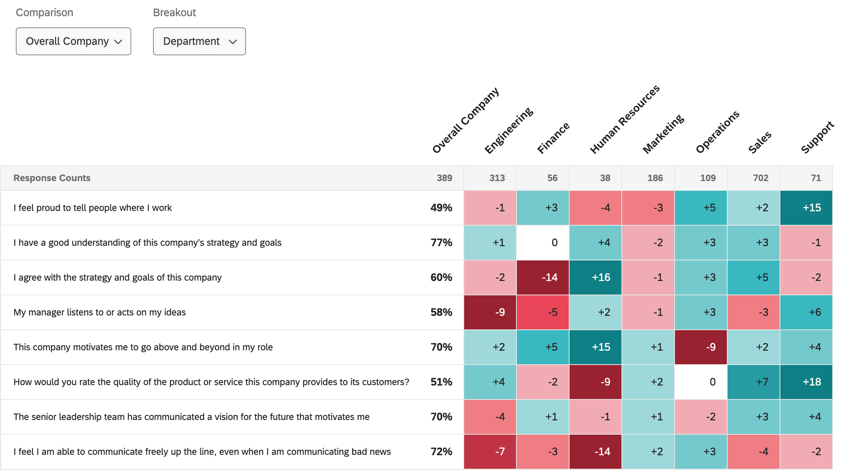The image size is (850, 470).
Task: Click the -9 Operations cell in motivation row
Action: (700, 347)
